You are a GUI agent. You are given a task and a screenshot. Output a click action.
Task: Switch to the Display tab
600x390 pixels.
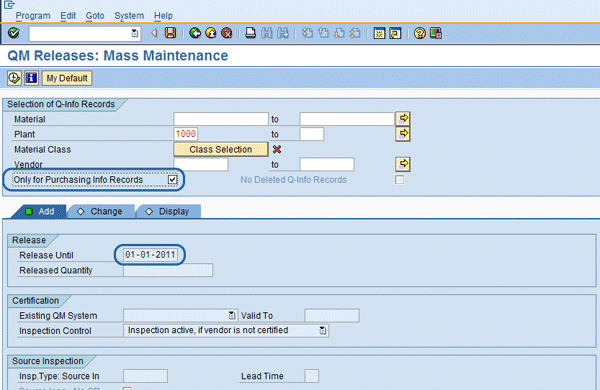pos(169,211)
